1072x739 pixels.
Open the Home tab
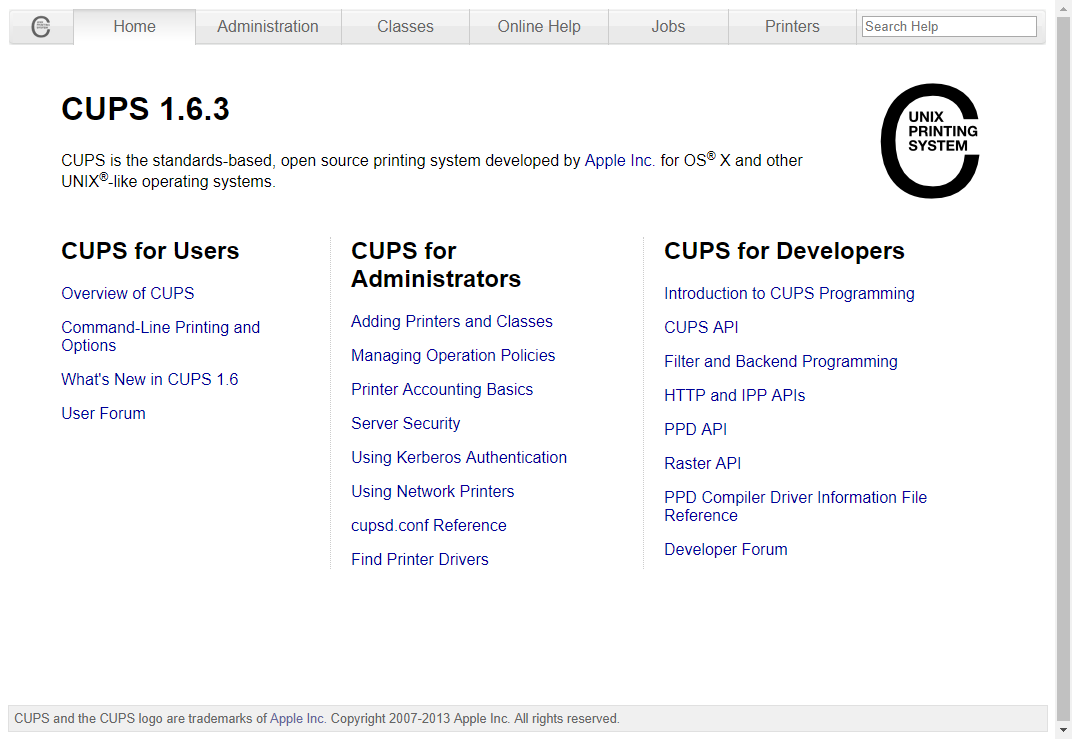point(135,27)
